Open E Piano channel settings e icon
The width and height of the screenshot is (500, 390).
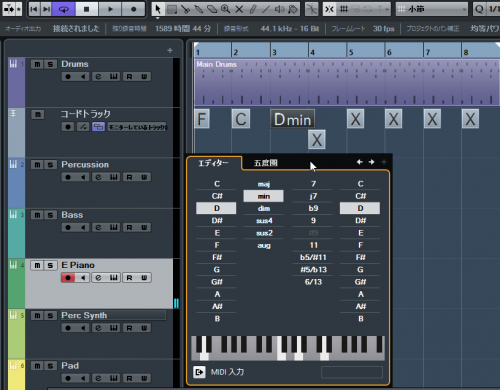pyautogui.click(x=98, y=278)
